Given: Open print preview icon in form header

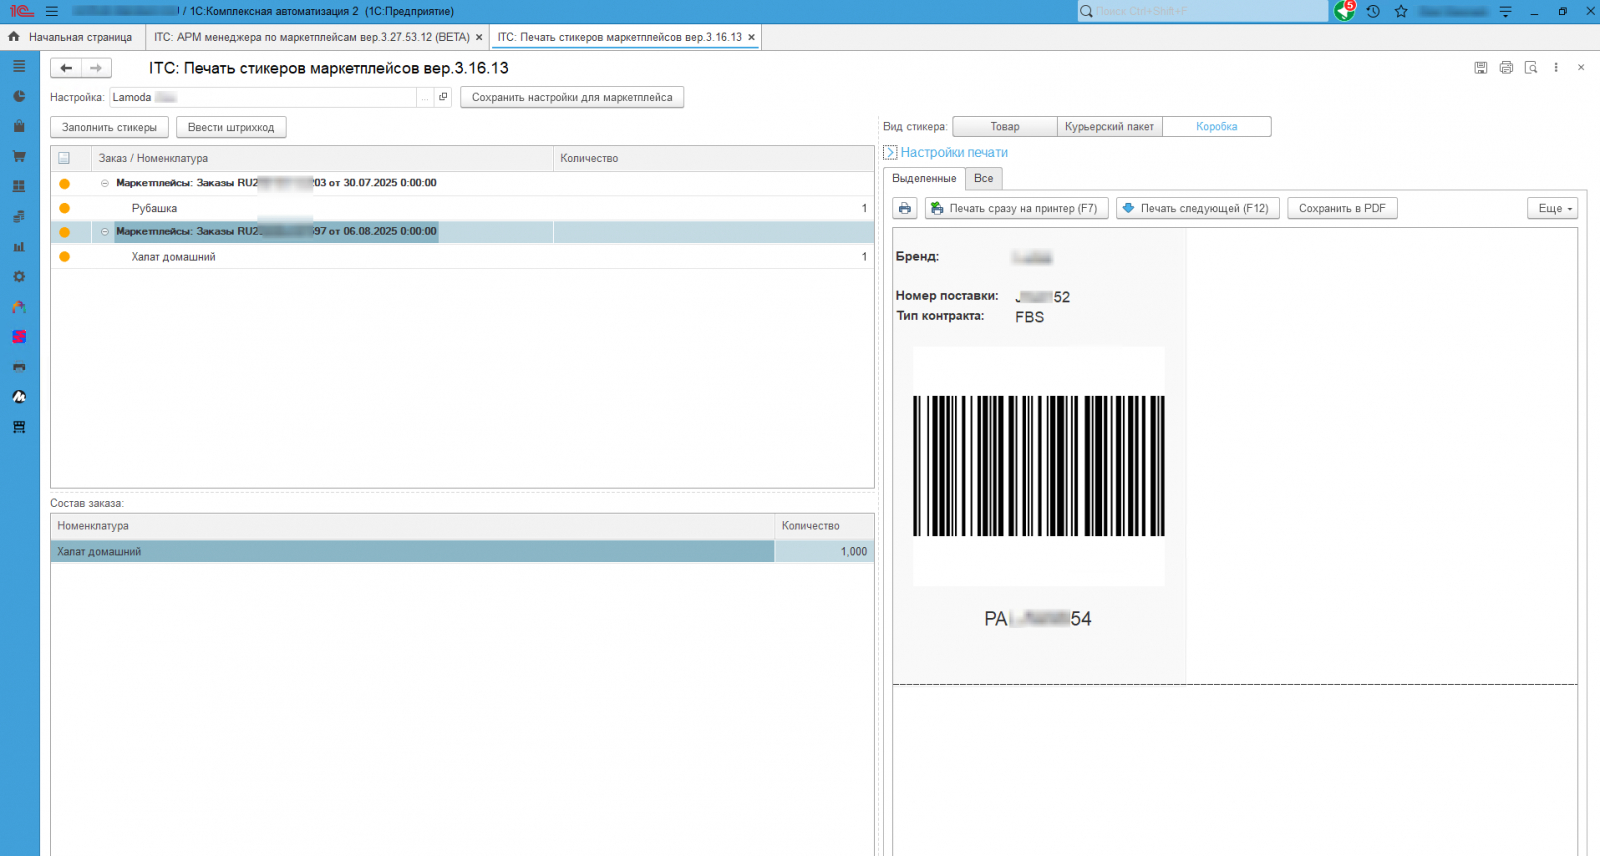Looking at the screenshot, I should [1531, 68].
